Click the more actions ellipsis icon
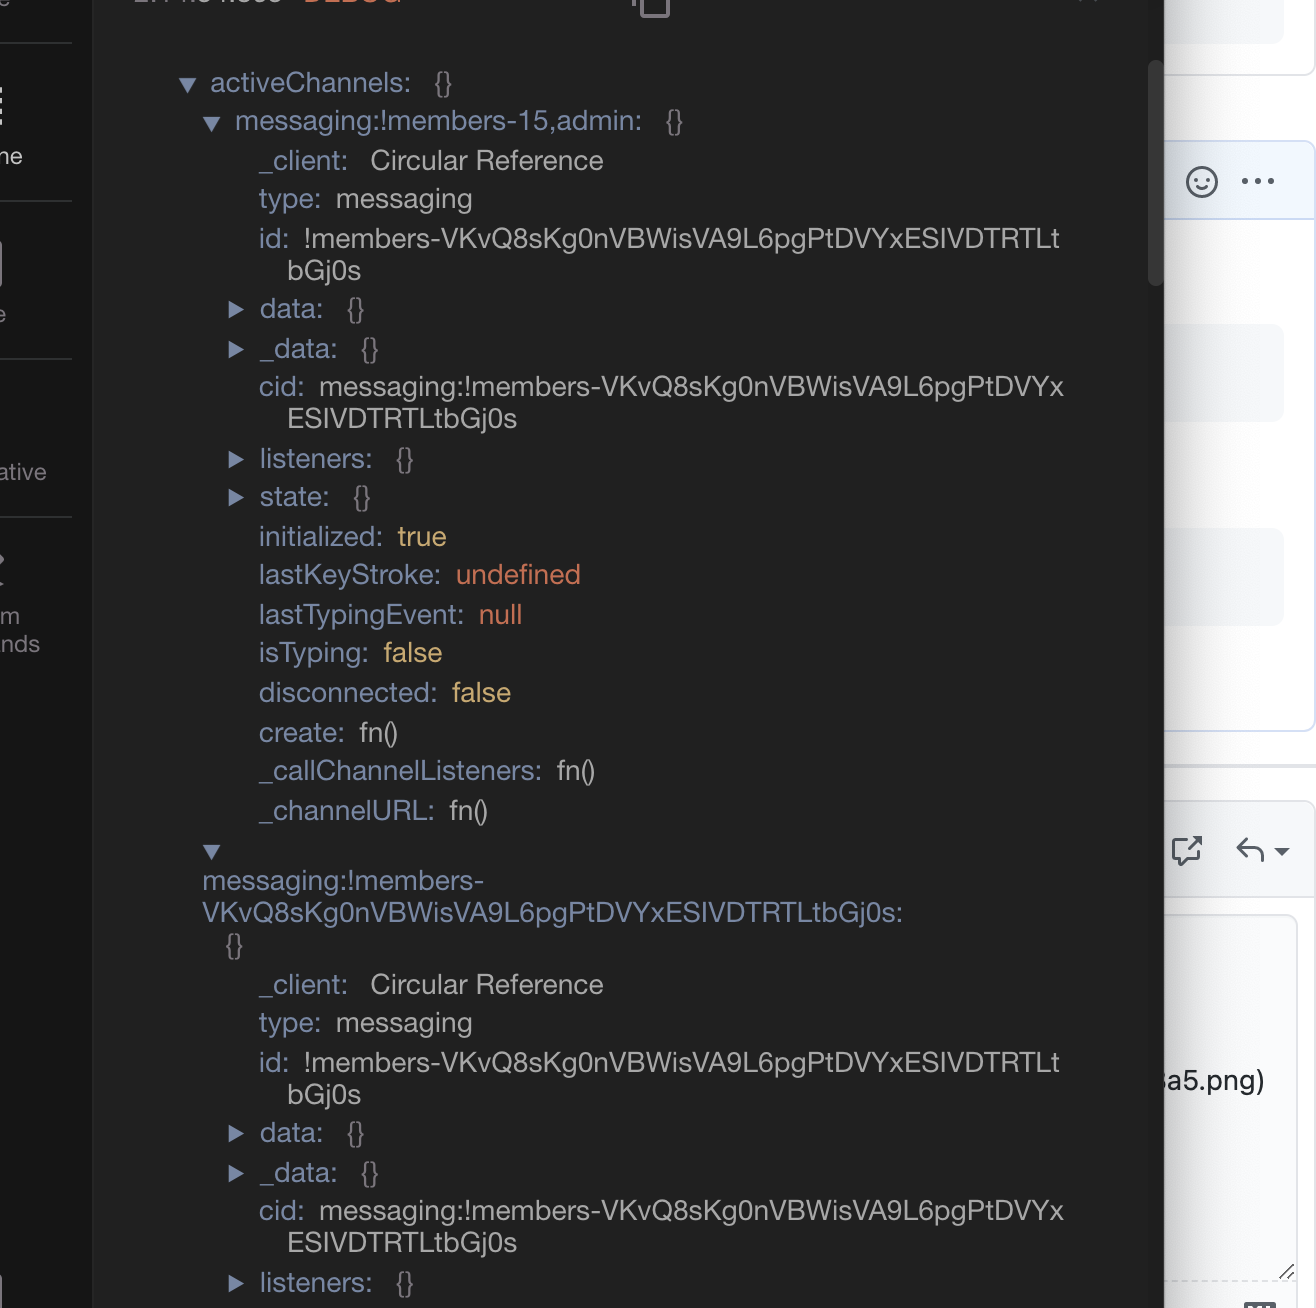 1258,181
